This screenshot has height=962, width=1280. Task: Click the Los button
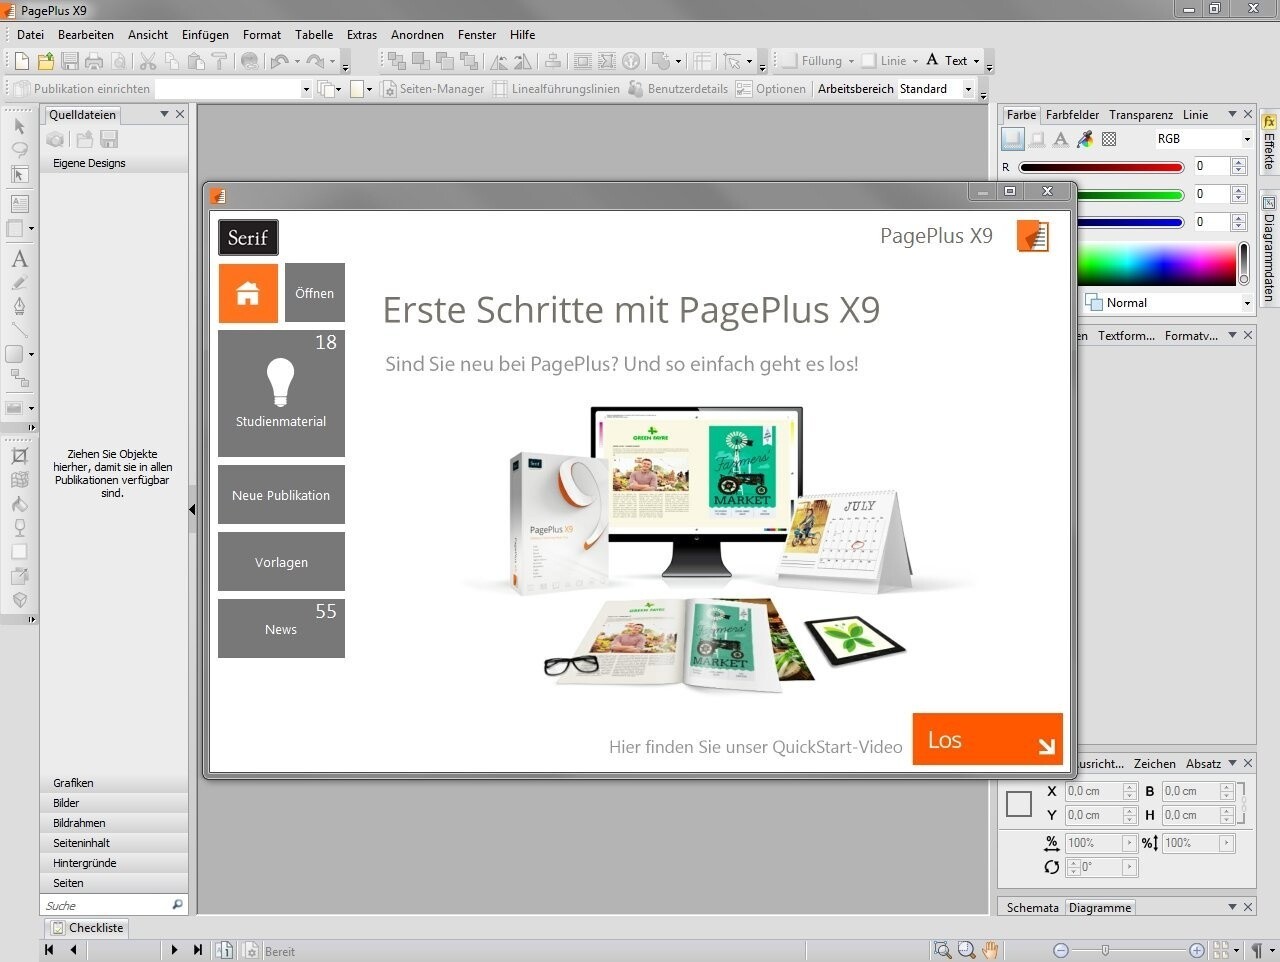click(x=987, y=739)
